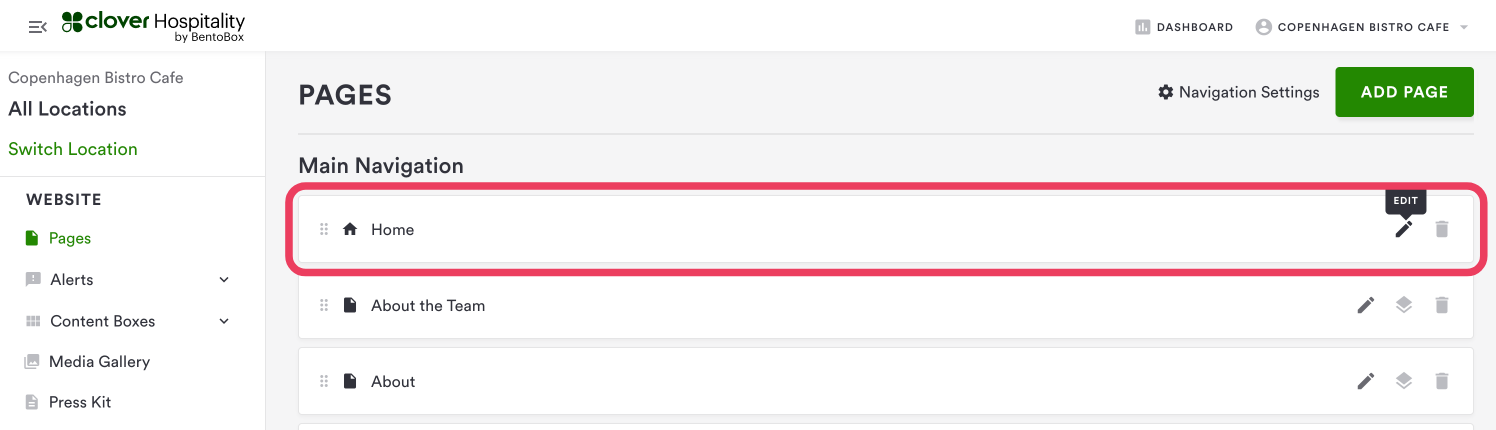Viewport: 1496px width, 430px height.
Task: Go to Media Gallery
Action: point(99,361)
